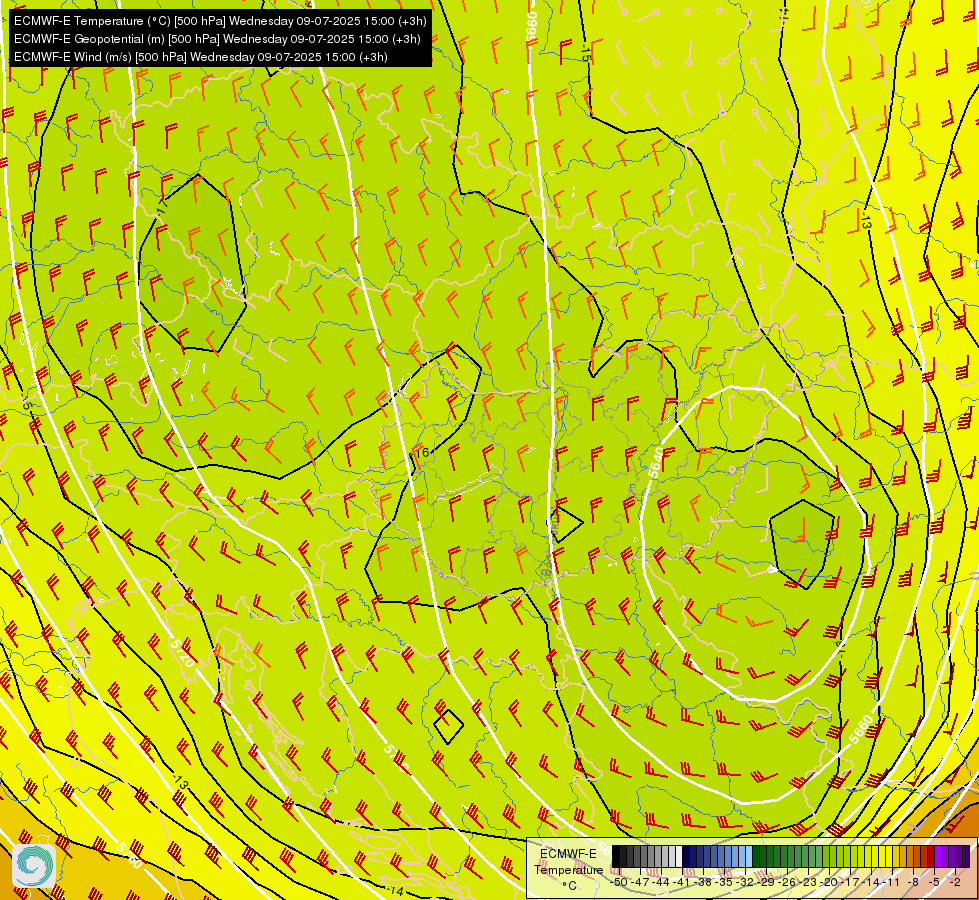Click the -29 legend tick value

pyautogui.click(x=766, y=882)
